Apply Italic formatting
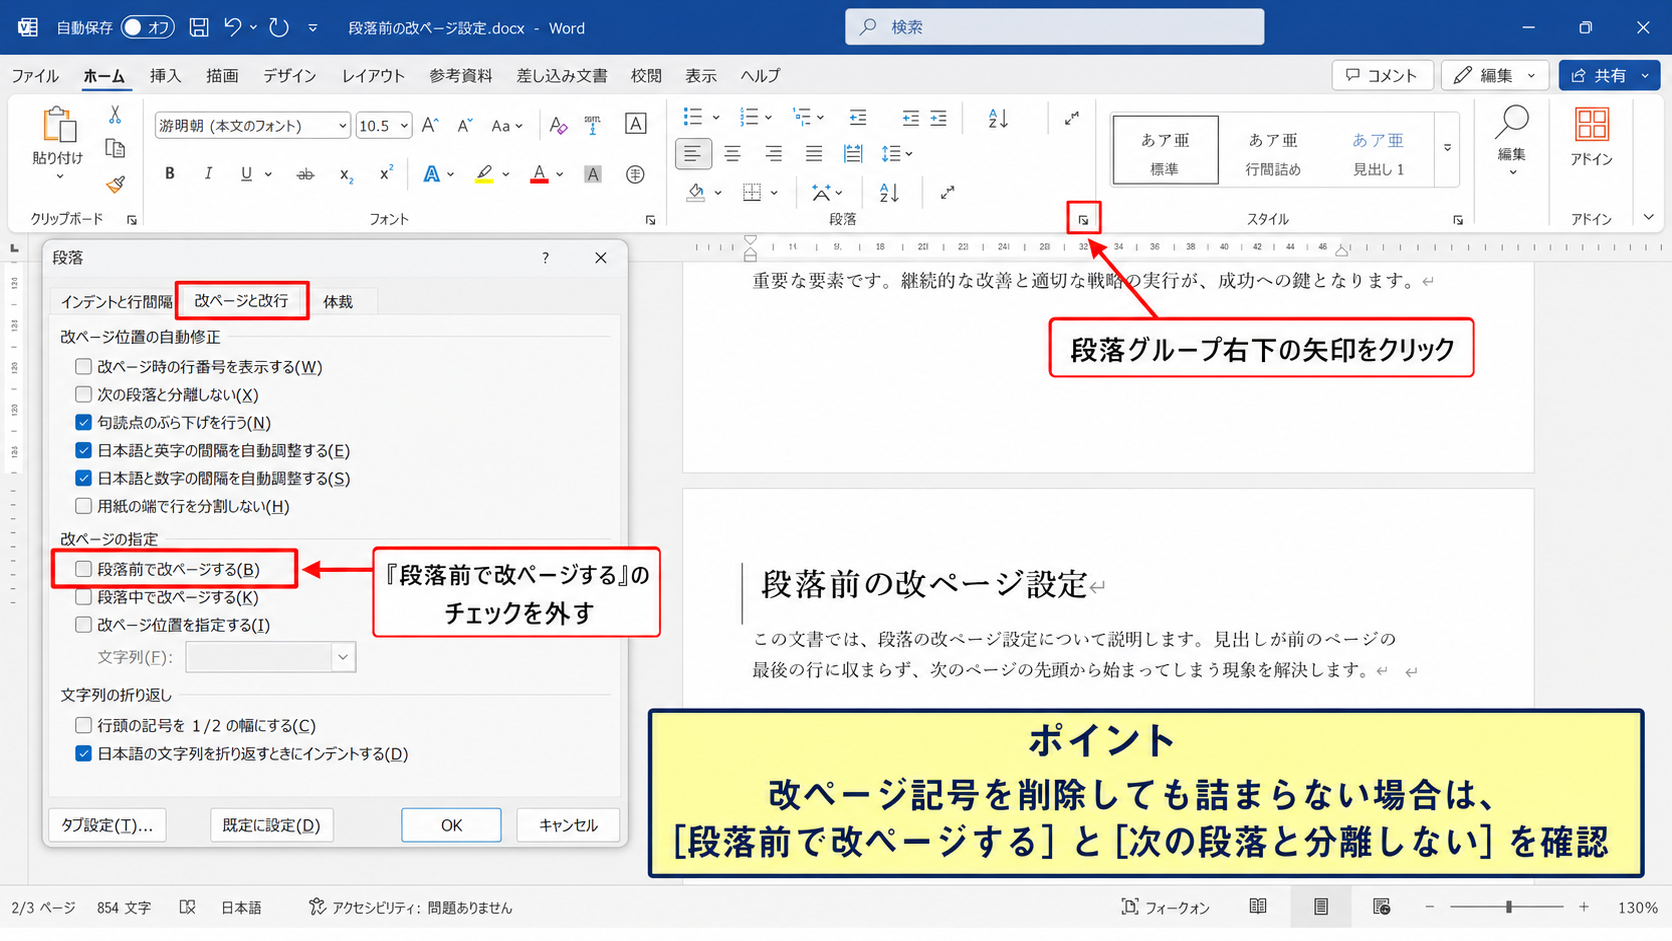The image size is (1672, 941). 208,174
